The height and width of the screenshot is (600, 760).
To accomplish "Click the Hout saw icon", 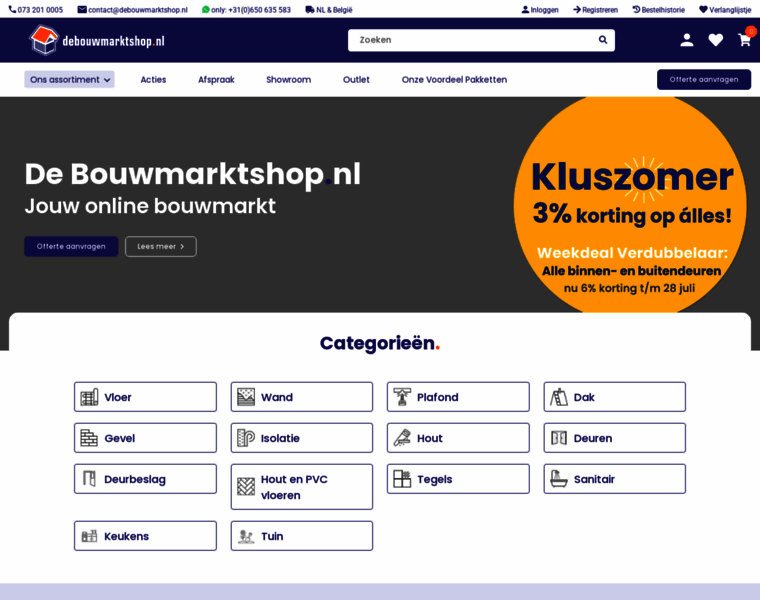I will (402, 438).
